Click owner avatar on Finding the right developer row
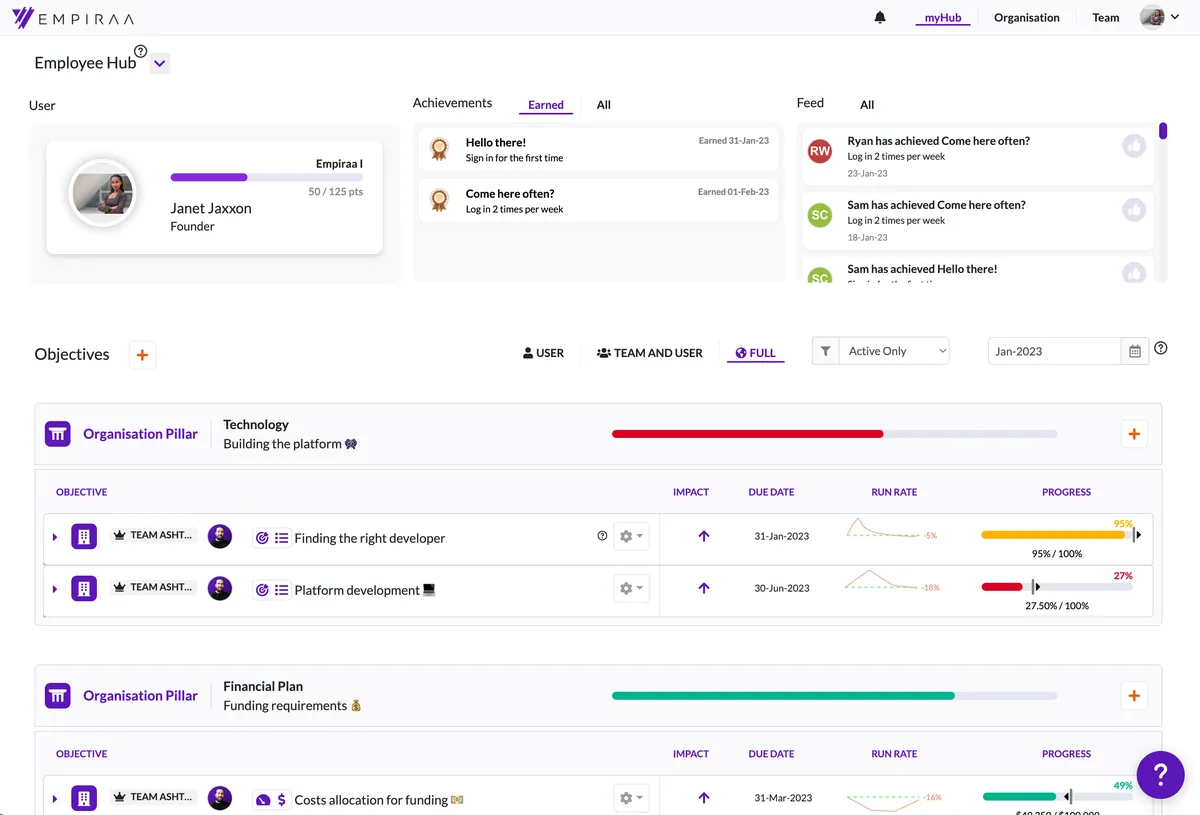Screen dimensions: 1200x815 tap(220, 536)
